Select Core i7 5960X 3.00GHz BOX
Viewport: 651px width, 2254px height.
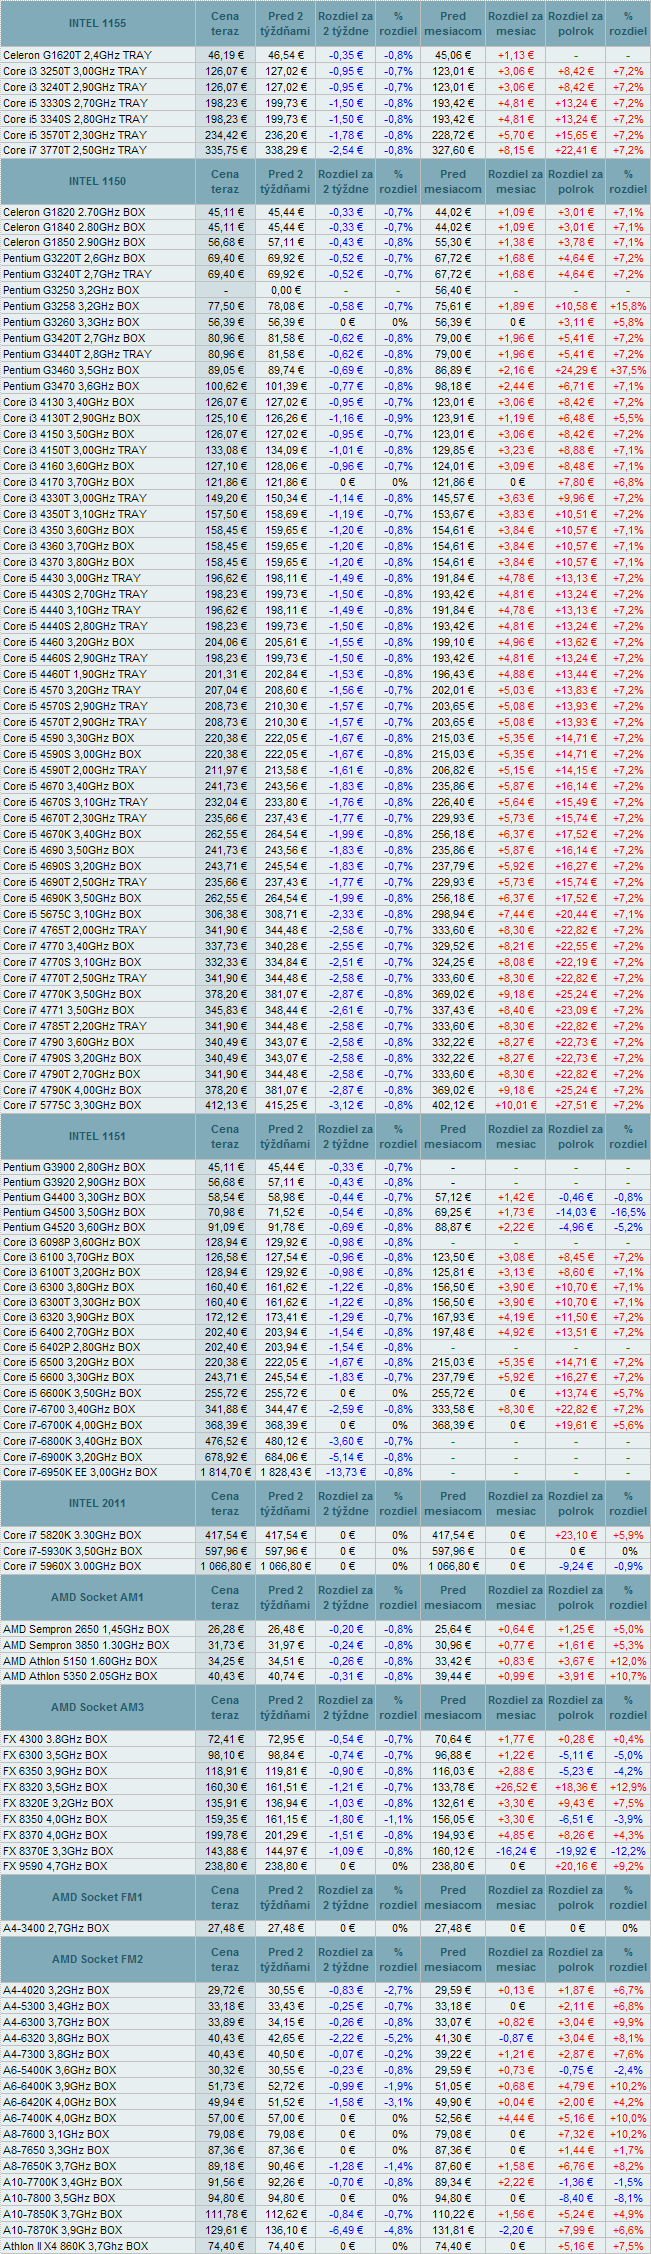tap(72, 1566)
